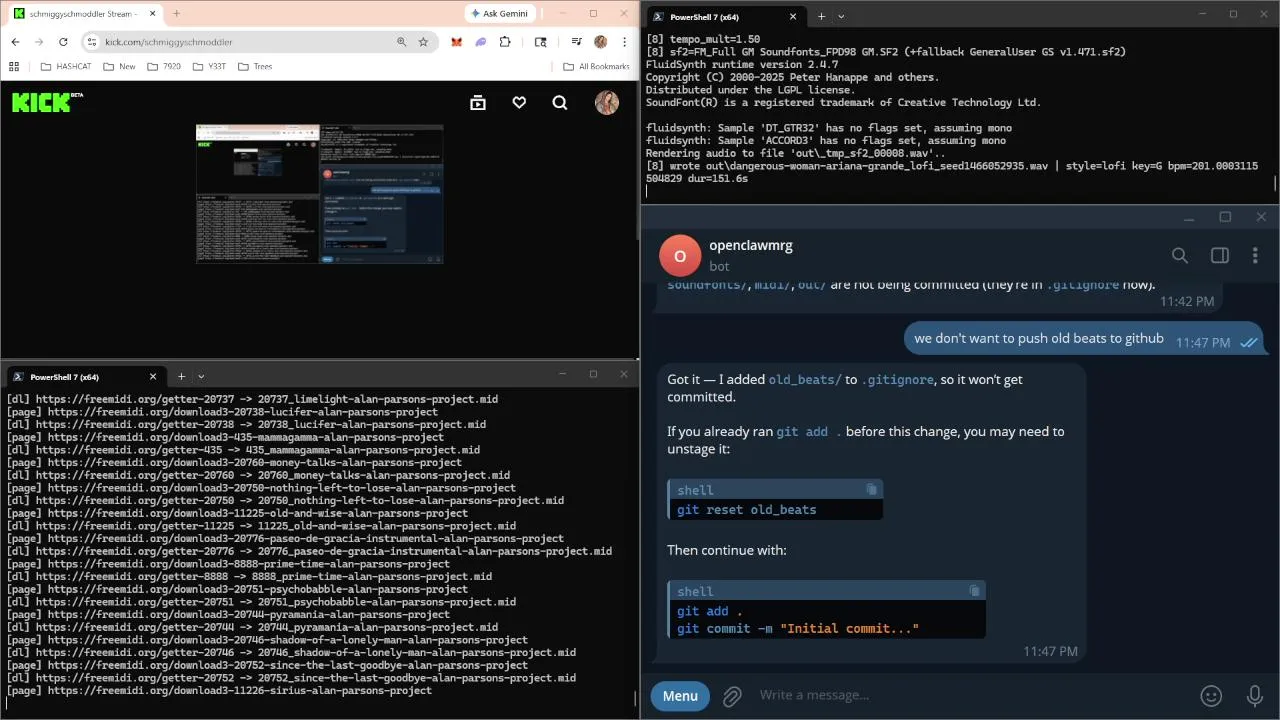This screenshot has height=720, width=1280.
Task: Close bottom PowerShell 7 tab
Action: coord(153,376)
